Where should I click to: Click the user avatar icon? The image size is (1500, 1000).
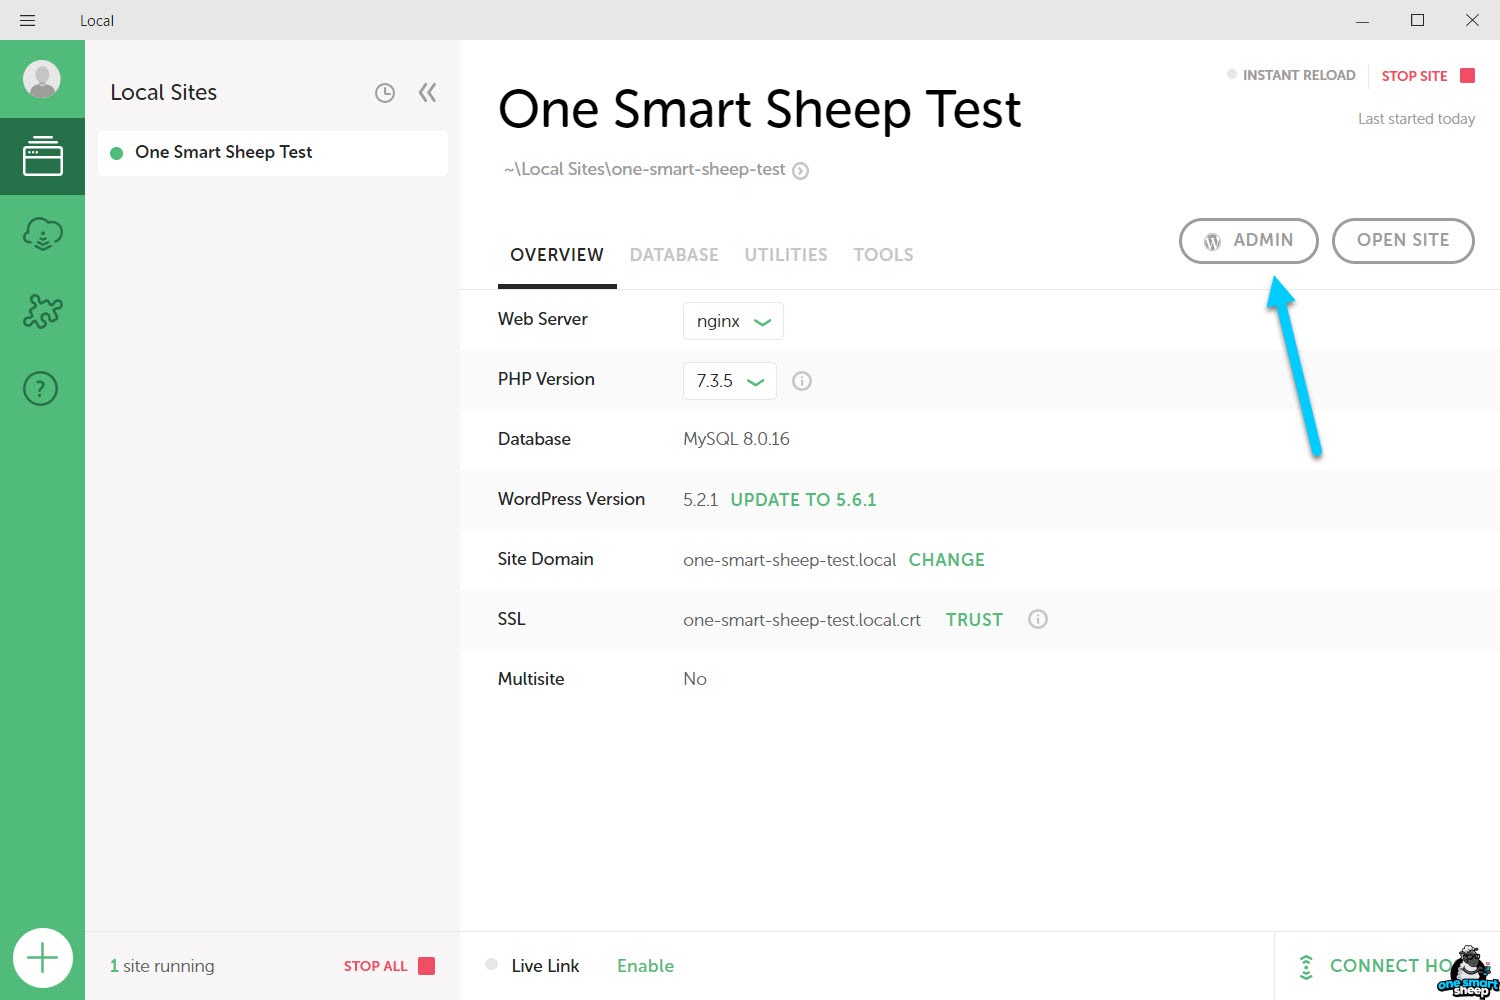(42, 79)
